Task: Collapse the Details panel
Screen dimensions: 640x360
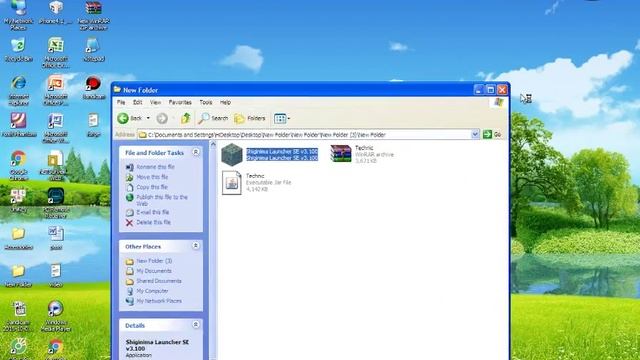Action: (x=196, y=324)
